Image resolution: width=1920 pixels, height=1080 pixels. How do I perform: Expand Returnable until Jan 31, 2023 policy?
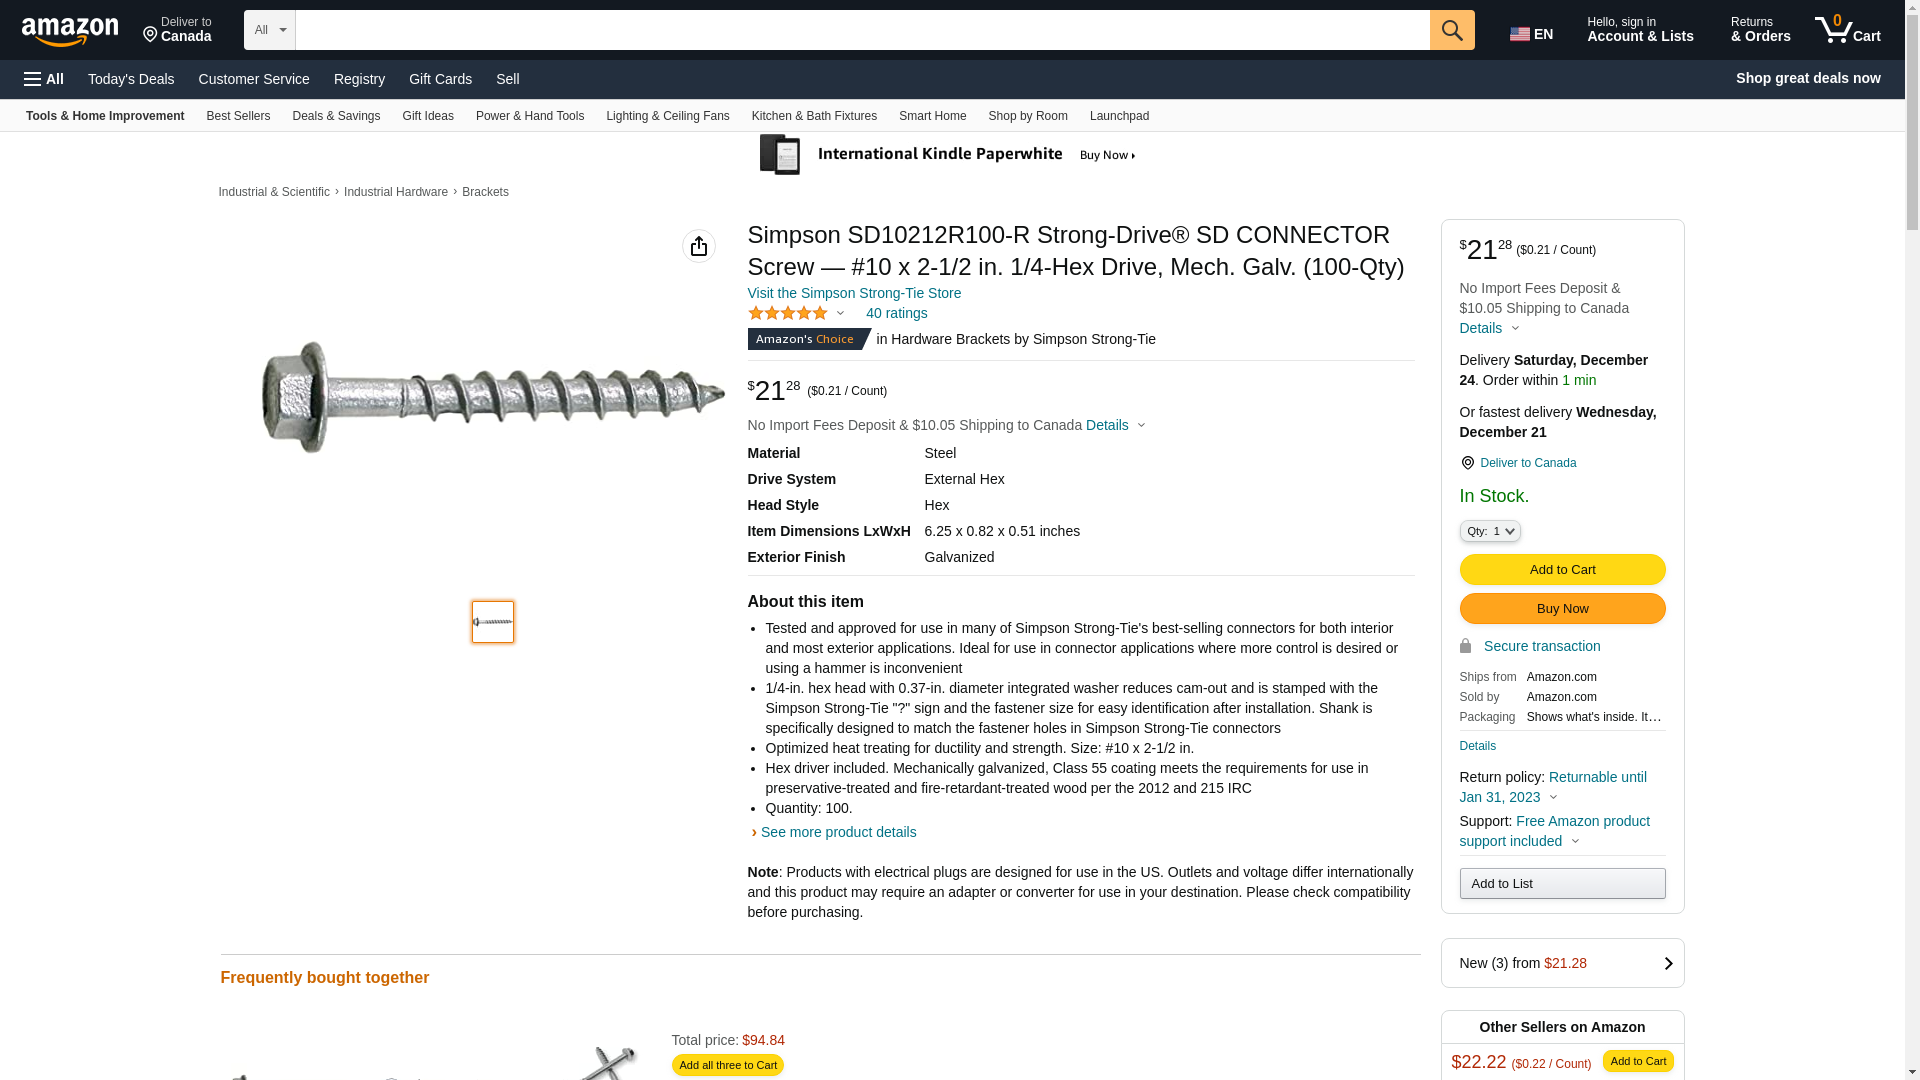pos(1553,787)
